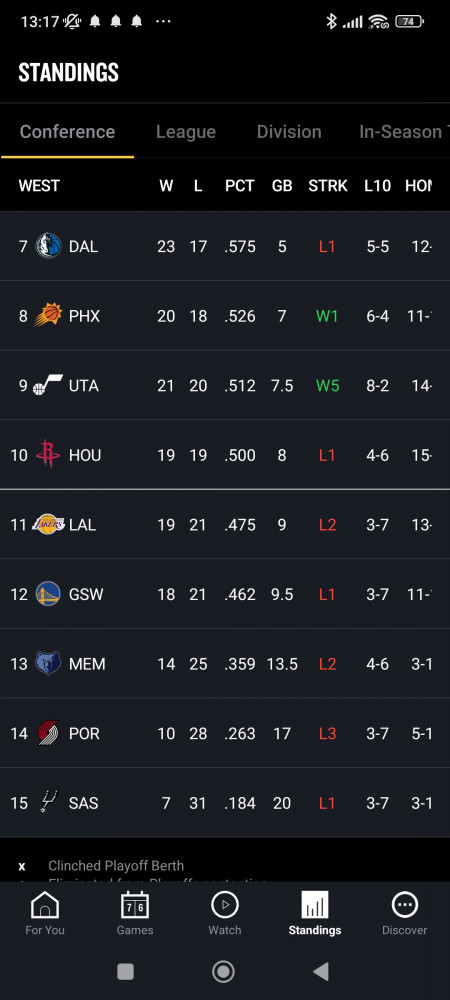Switch to the Division tab
This screenshot has height=1000, width=450.
point(289,132)
